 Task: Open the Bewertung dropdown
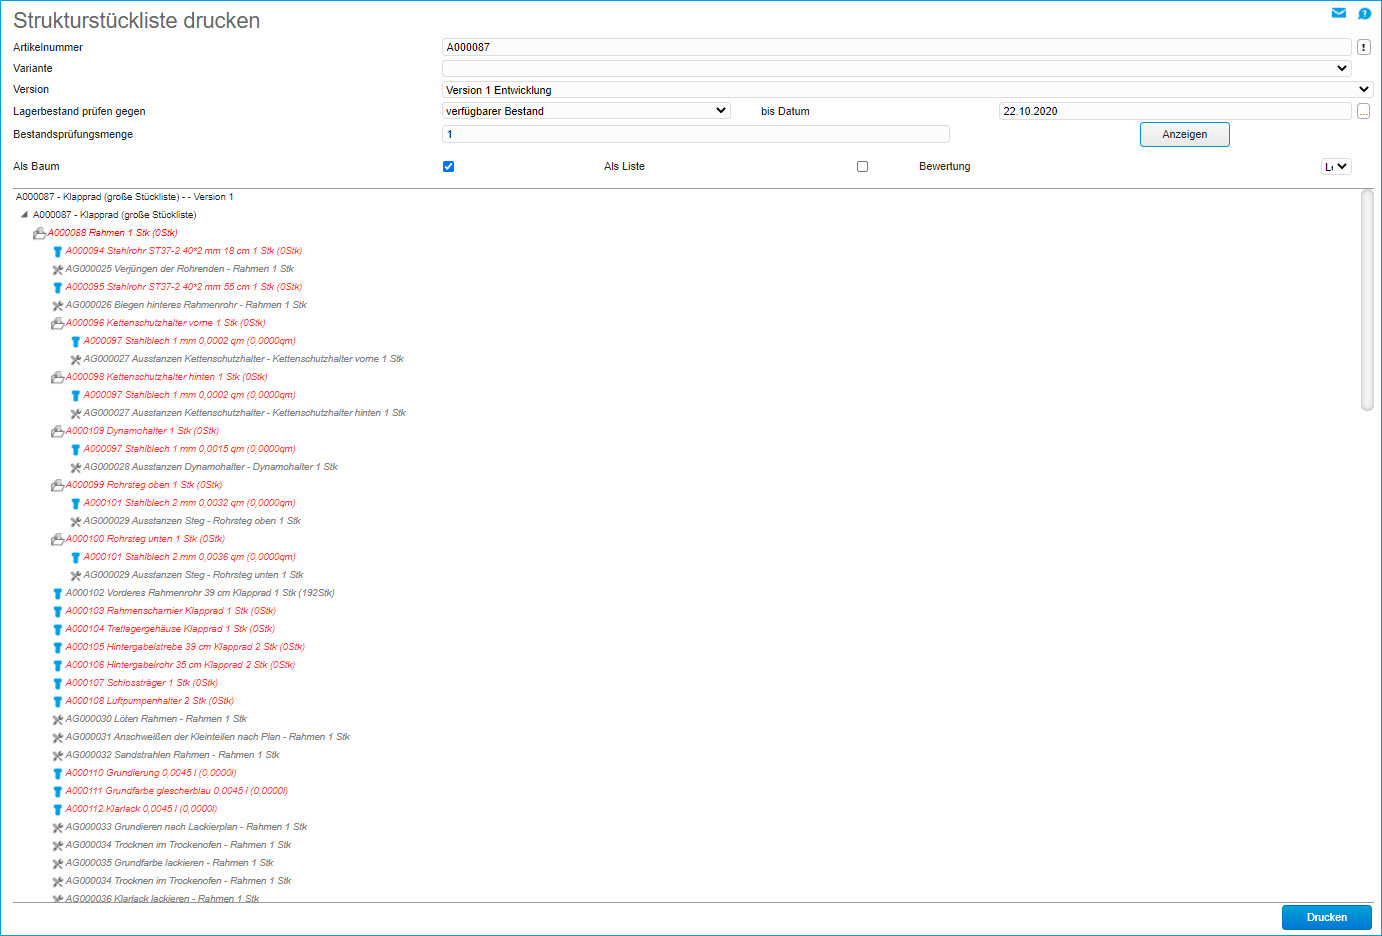tap(1335, 167)
